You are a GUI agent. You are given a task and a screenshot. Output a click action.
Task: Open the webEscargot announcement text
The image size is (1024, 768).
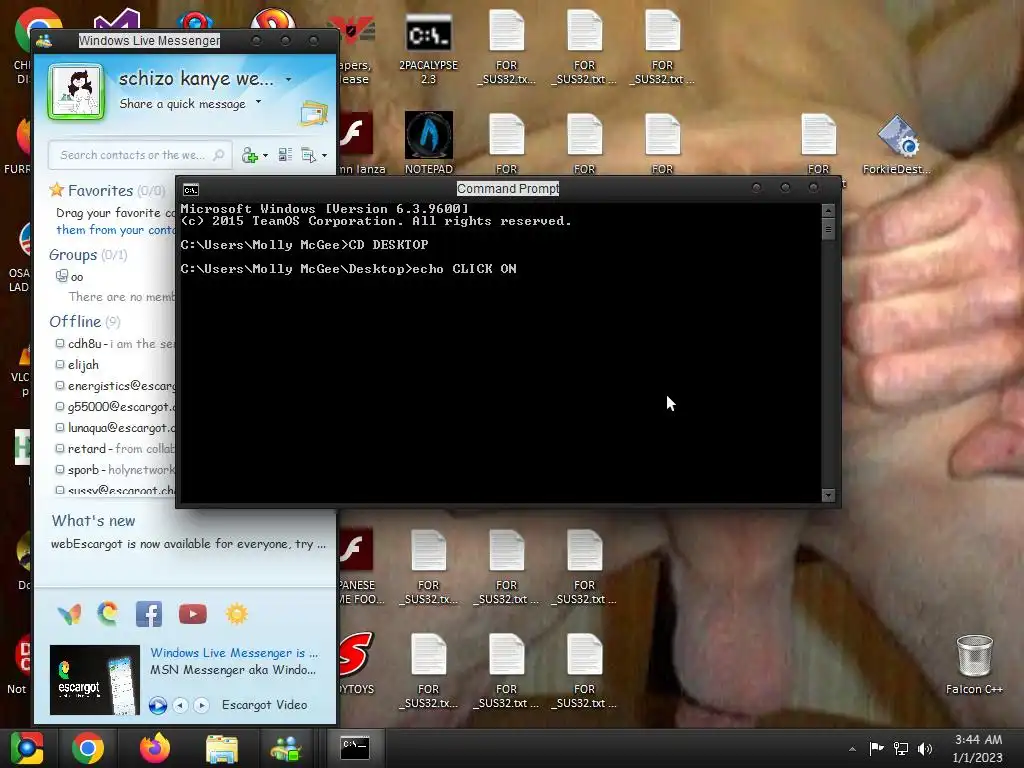click(188, 543)
